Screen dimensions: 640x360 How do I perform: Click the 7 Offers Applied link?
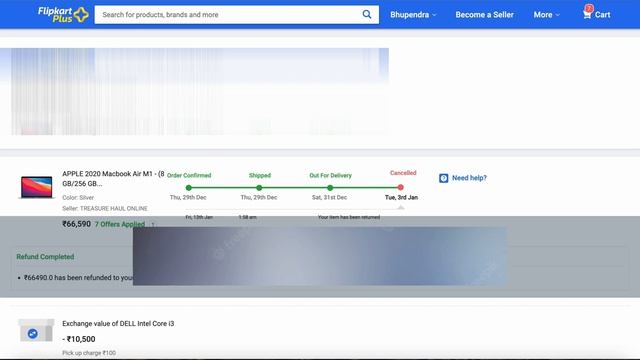(120, 224)
